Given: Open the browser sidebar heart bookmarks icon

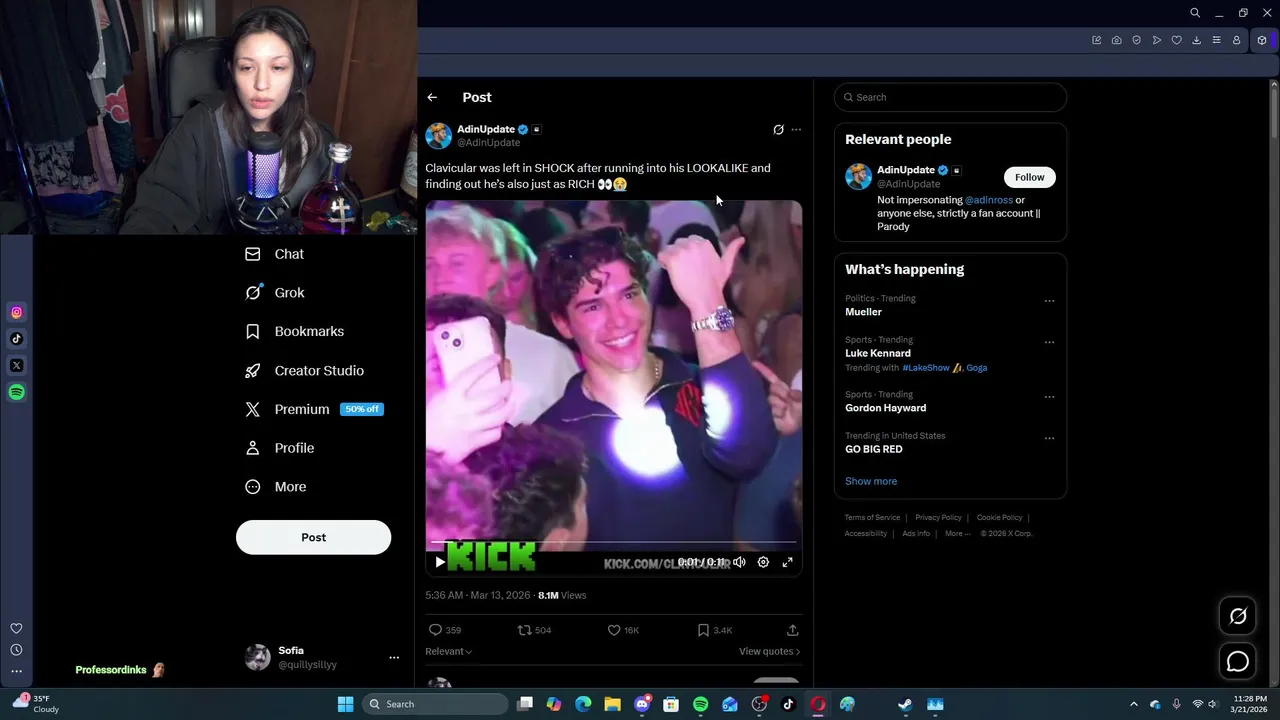Looking at the screenshot, I should click(16, 629).
